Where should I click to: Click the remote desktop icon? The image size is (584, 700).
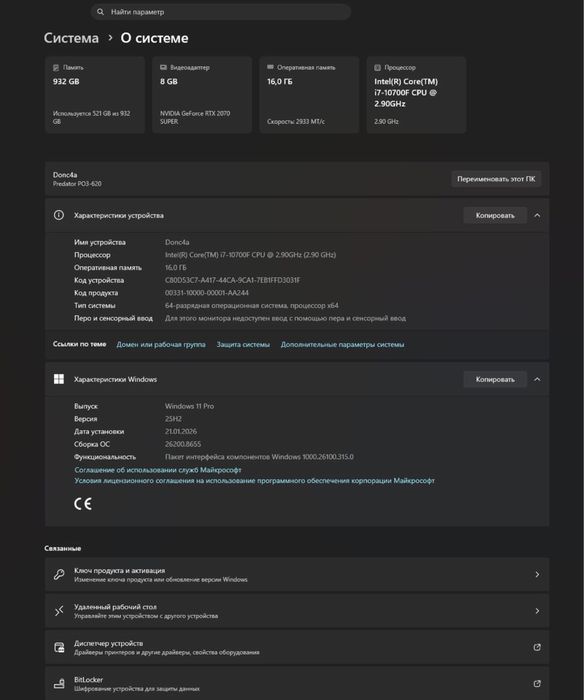coord(58,611)
